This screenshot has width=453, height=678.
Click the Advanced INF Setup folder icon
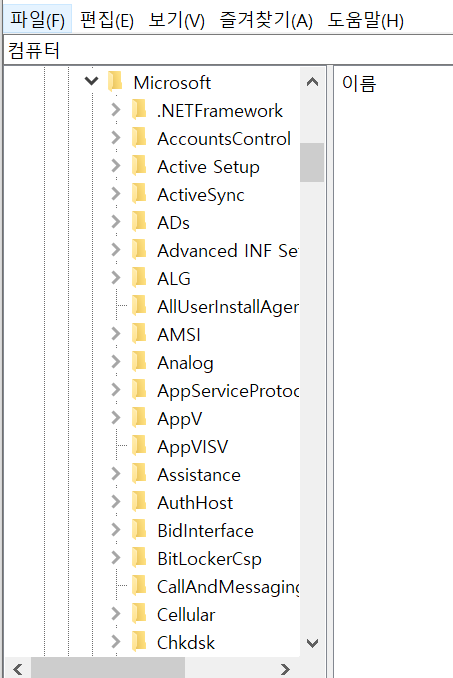click(139, 249)
